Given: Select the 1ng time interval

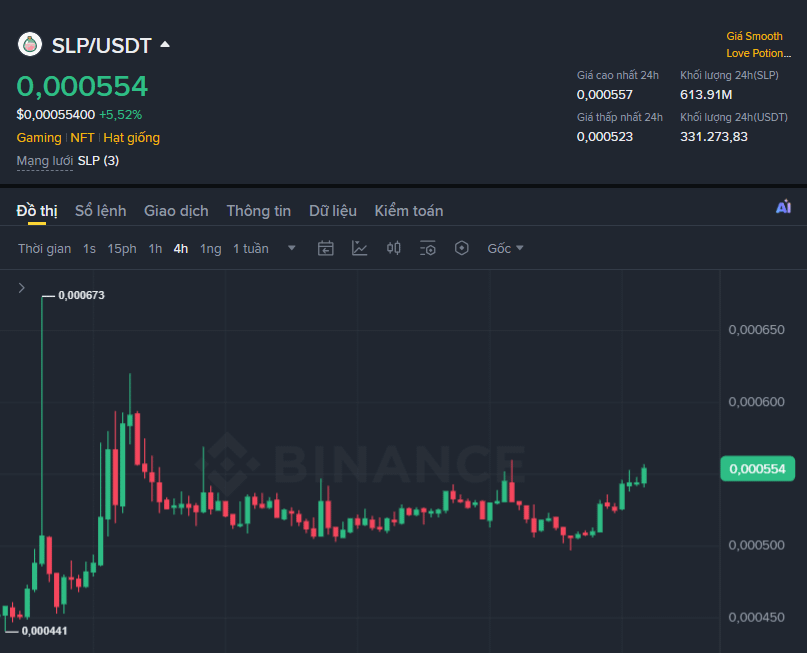Looking at the screenshot, I should click(x=210, y=249).
